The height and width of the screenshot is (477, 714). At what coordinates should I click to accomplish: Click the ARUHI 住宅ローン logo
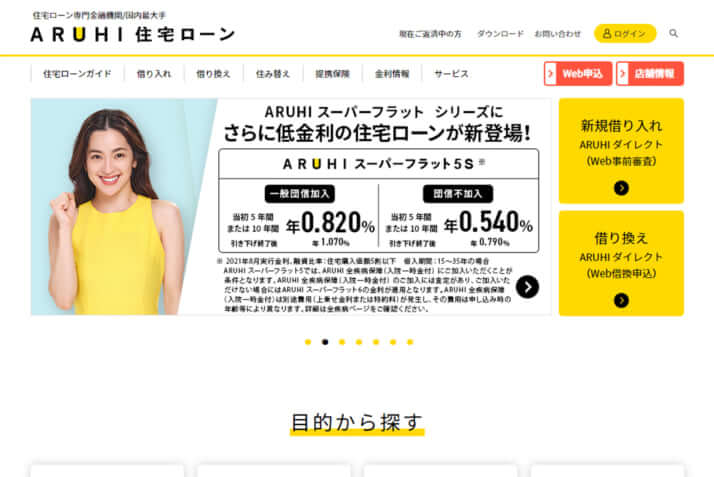tap(133, 35)
